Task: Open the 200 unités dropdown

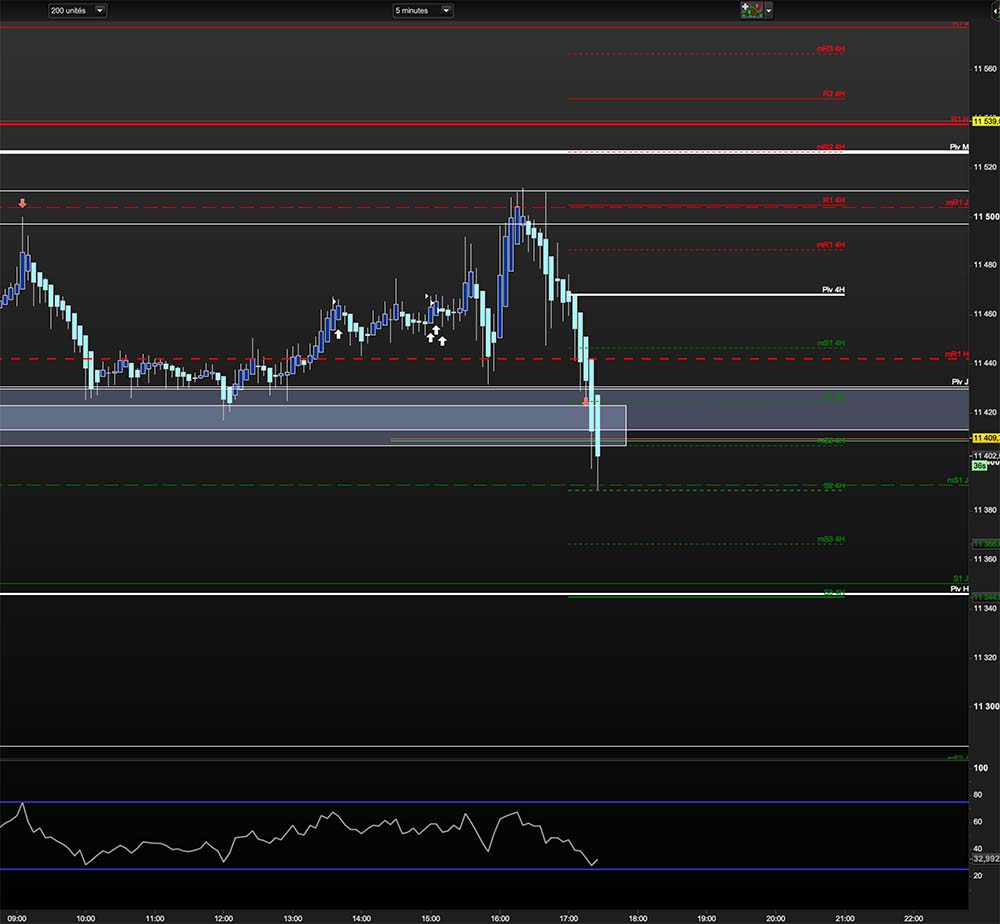Action: click(x=77, y=10)
